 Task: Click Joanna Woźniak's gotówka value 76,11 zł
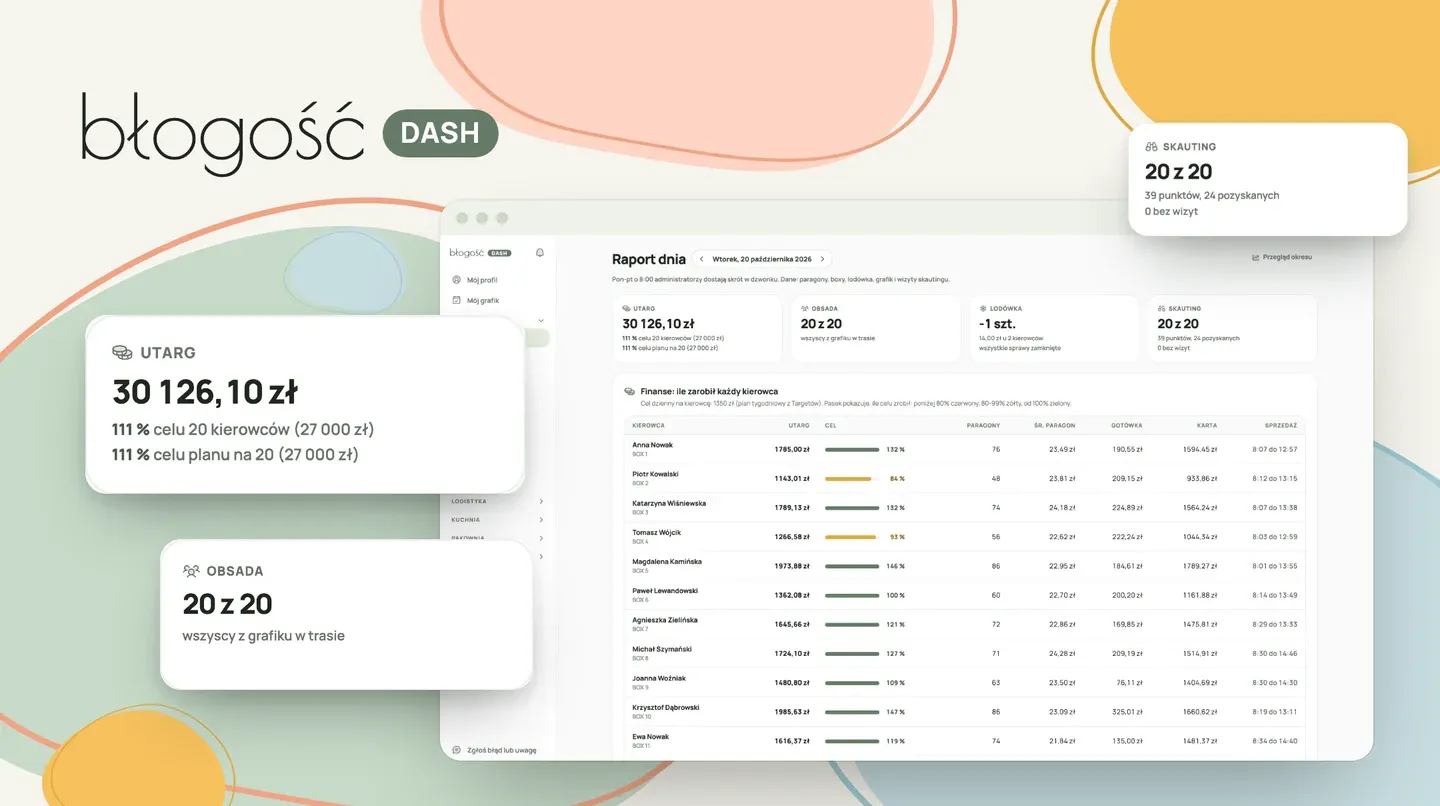click(x=1129, y=683)
